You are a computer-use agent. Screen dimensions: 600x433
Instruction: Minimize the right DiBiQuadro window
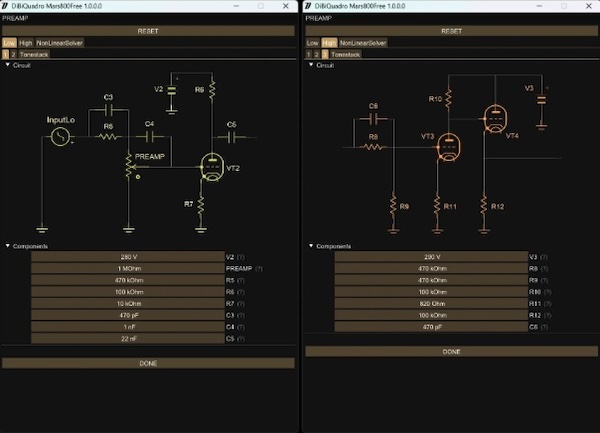[x=539, y=6]
